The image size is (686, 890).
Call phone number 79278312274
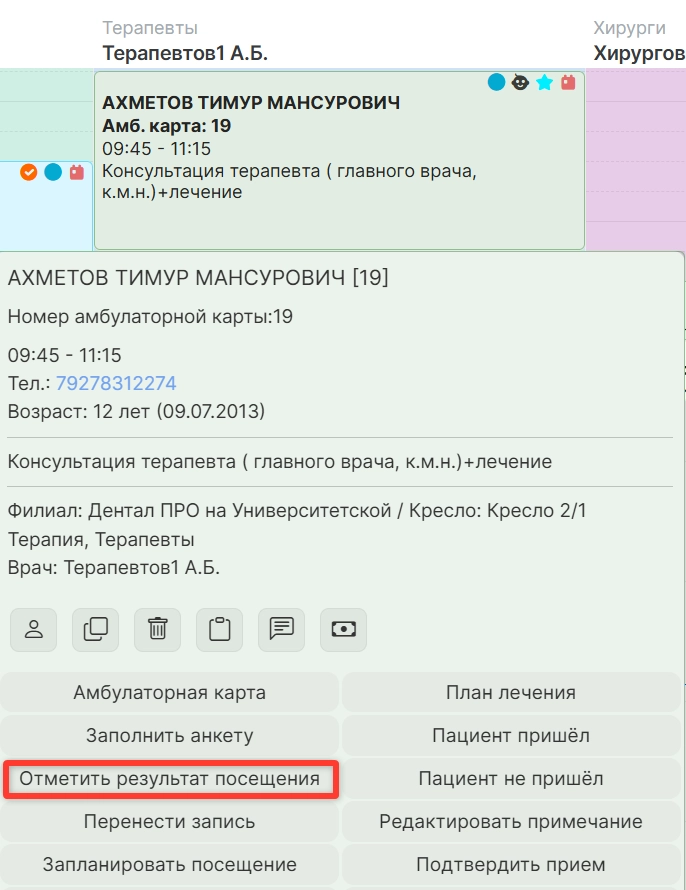click(116, 383)
